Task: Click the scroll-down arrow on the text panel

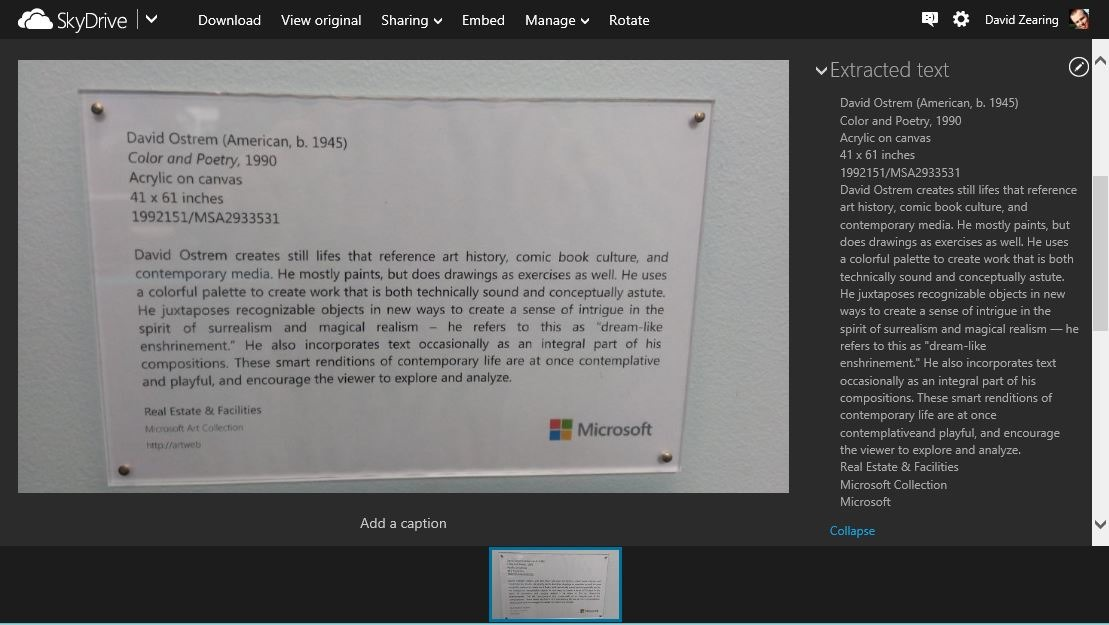Action: (1099, 524)
